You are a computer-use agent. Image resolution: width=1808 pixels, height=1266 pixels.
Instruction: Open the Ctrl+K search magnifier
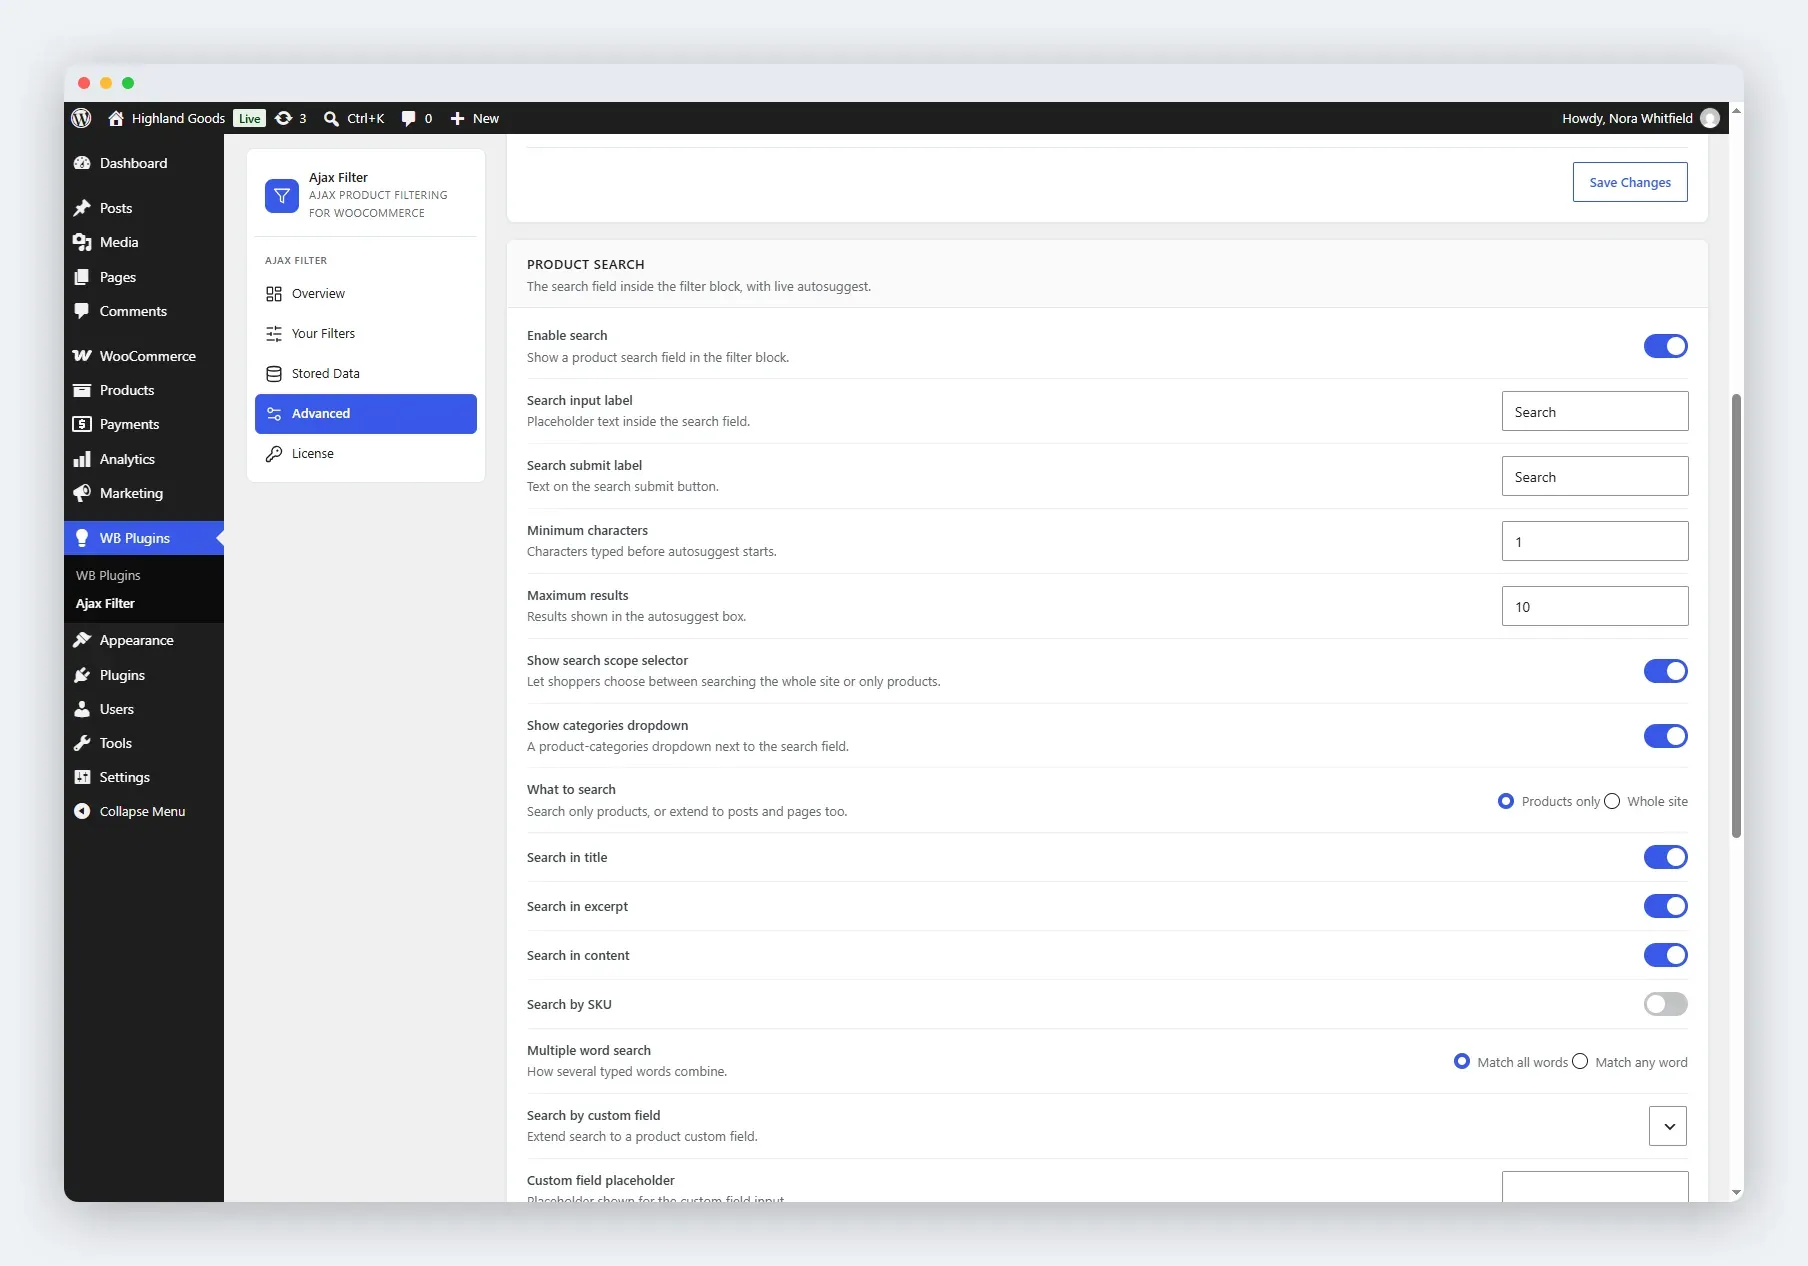pos(331,118)
